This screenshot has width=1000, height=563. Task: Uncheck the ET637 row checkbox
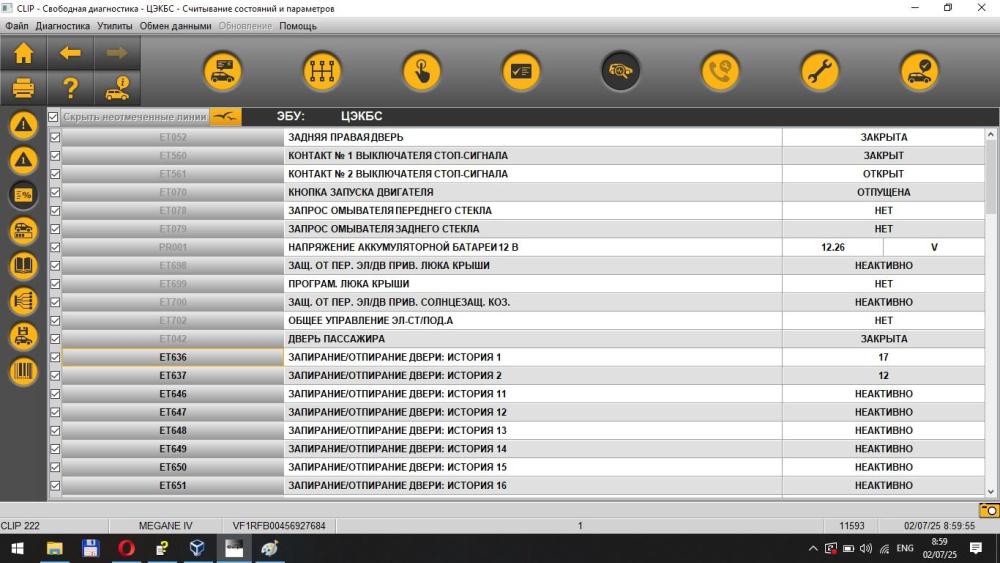click(55, 376)
